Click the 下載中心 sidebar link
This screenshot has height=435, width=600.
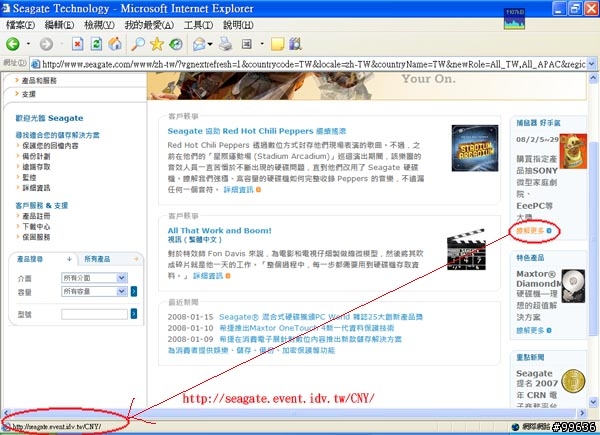[x=36, y=226]
